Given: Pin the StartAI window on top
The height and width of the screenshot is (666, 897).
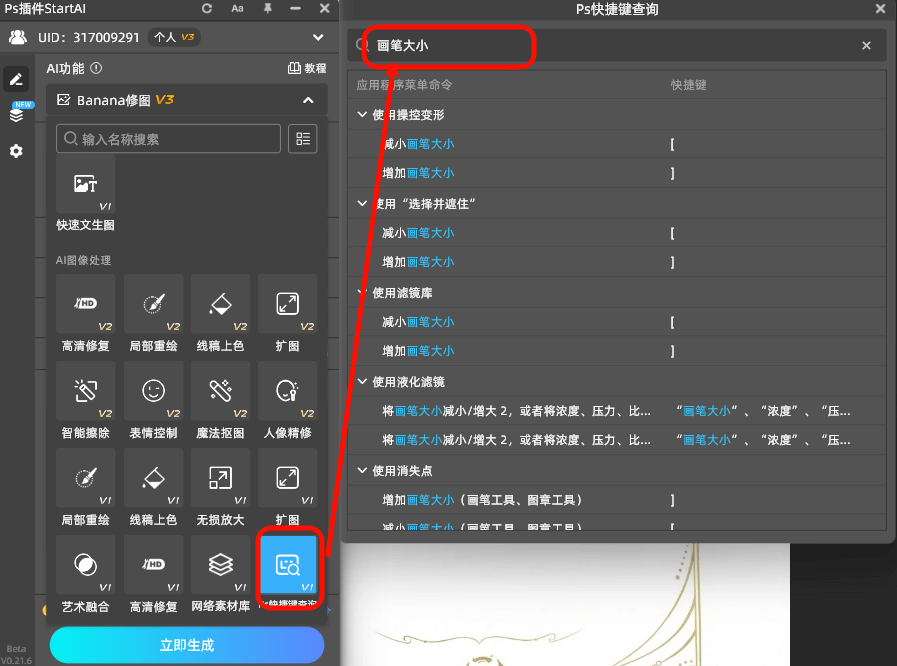Looking at the screenshot, I should point(267,9).
